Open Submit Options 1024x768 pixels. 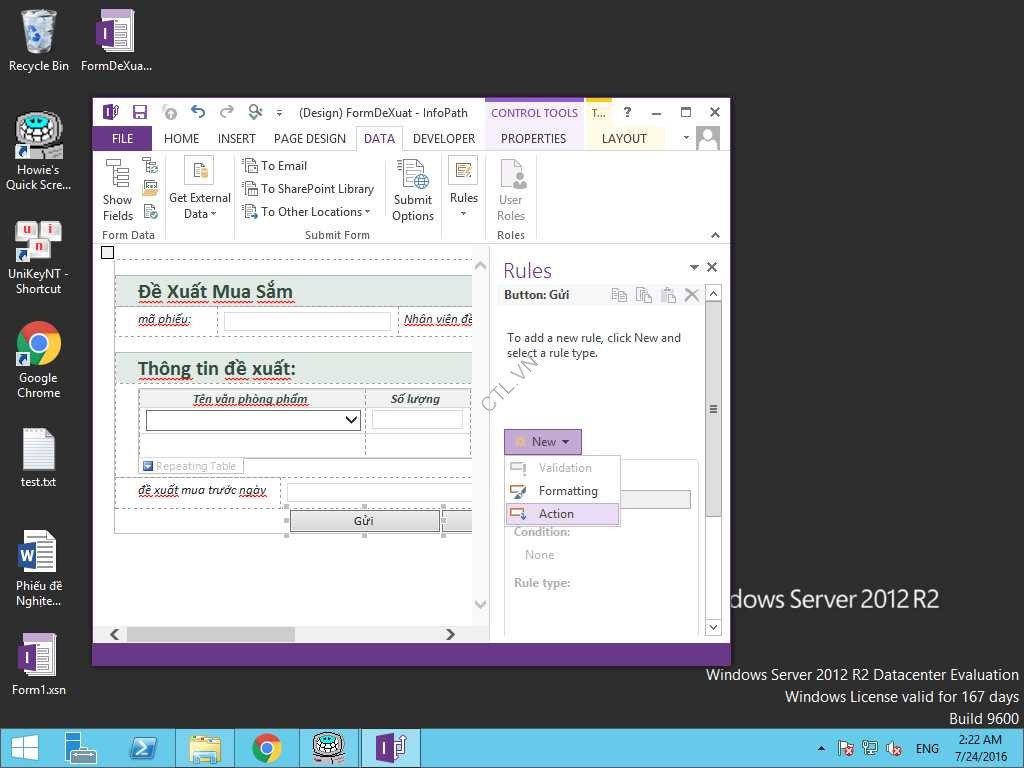[x=412, y=190]
